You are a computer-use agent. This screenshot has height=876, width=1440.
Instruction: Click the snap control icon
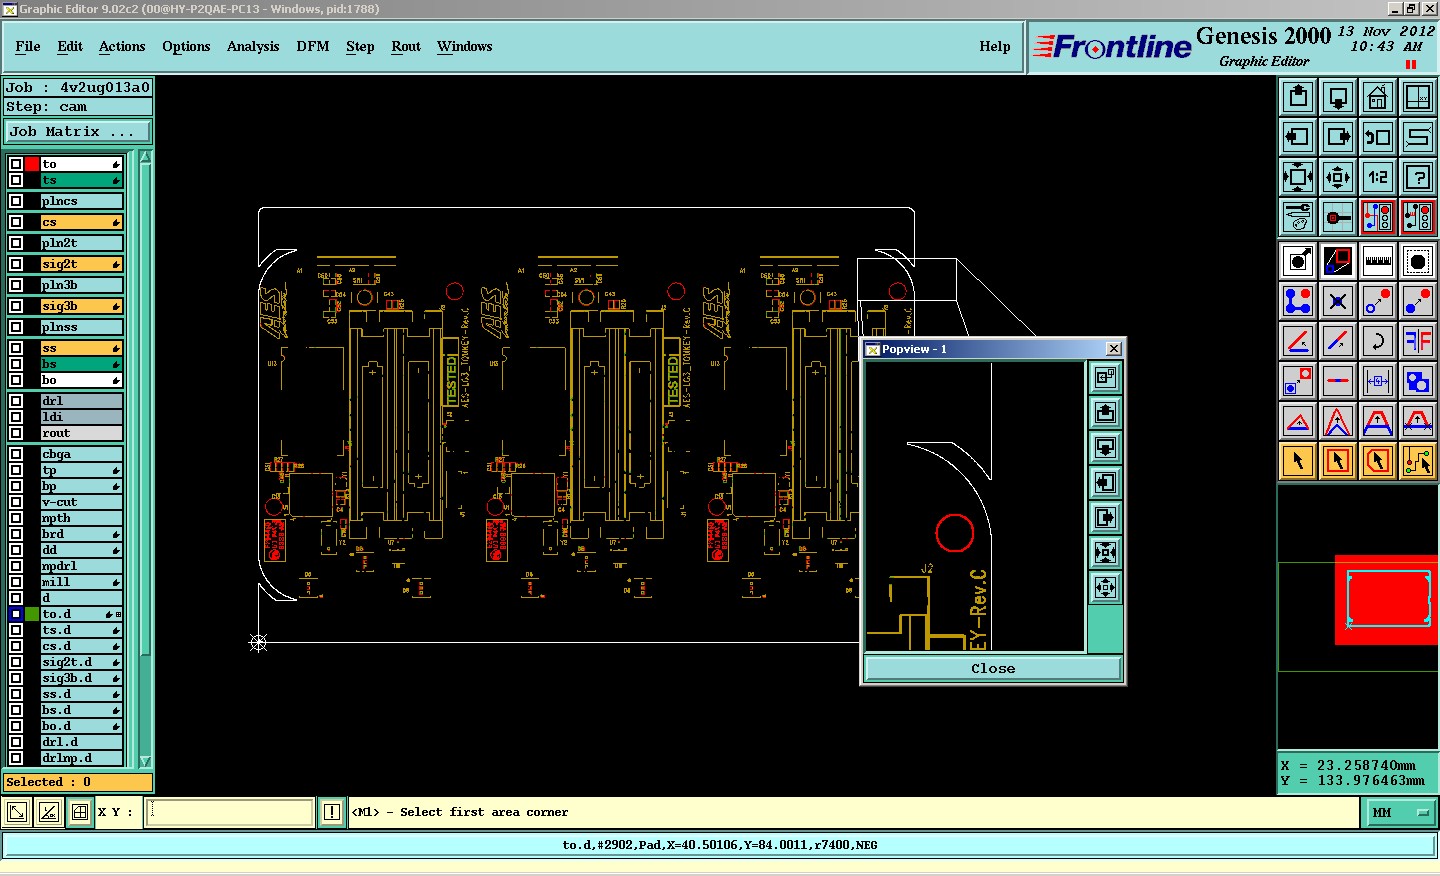(x=1338, y=217)
